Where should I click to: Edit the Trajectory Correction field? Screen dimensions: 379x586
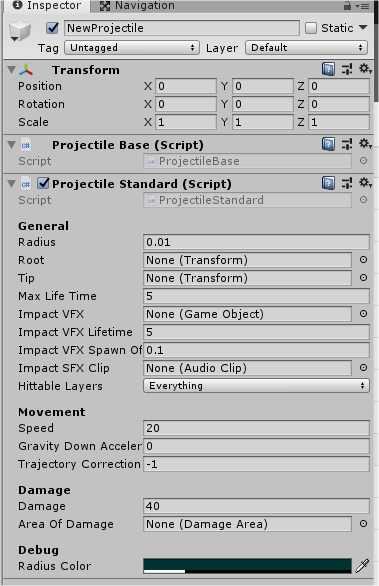256,464
